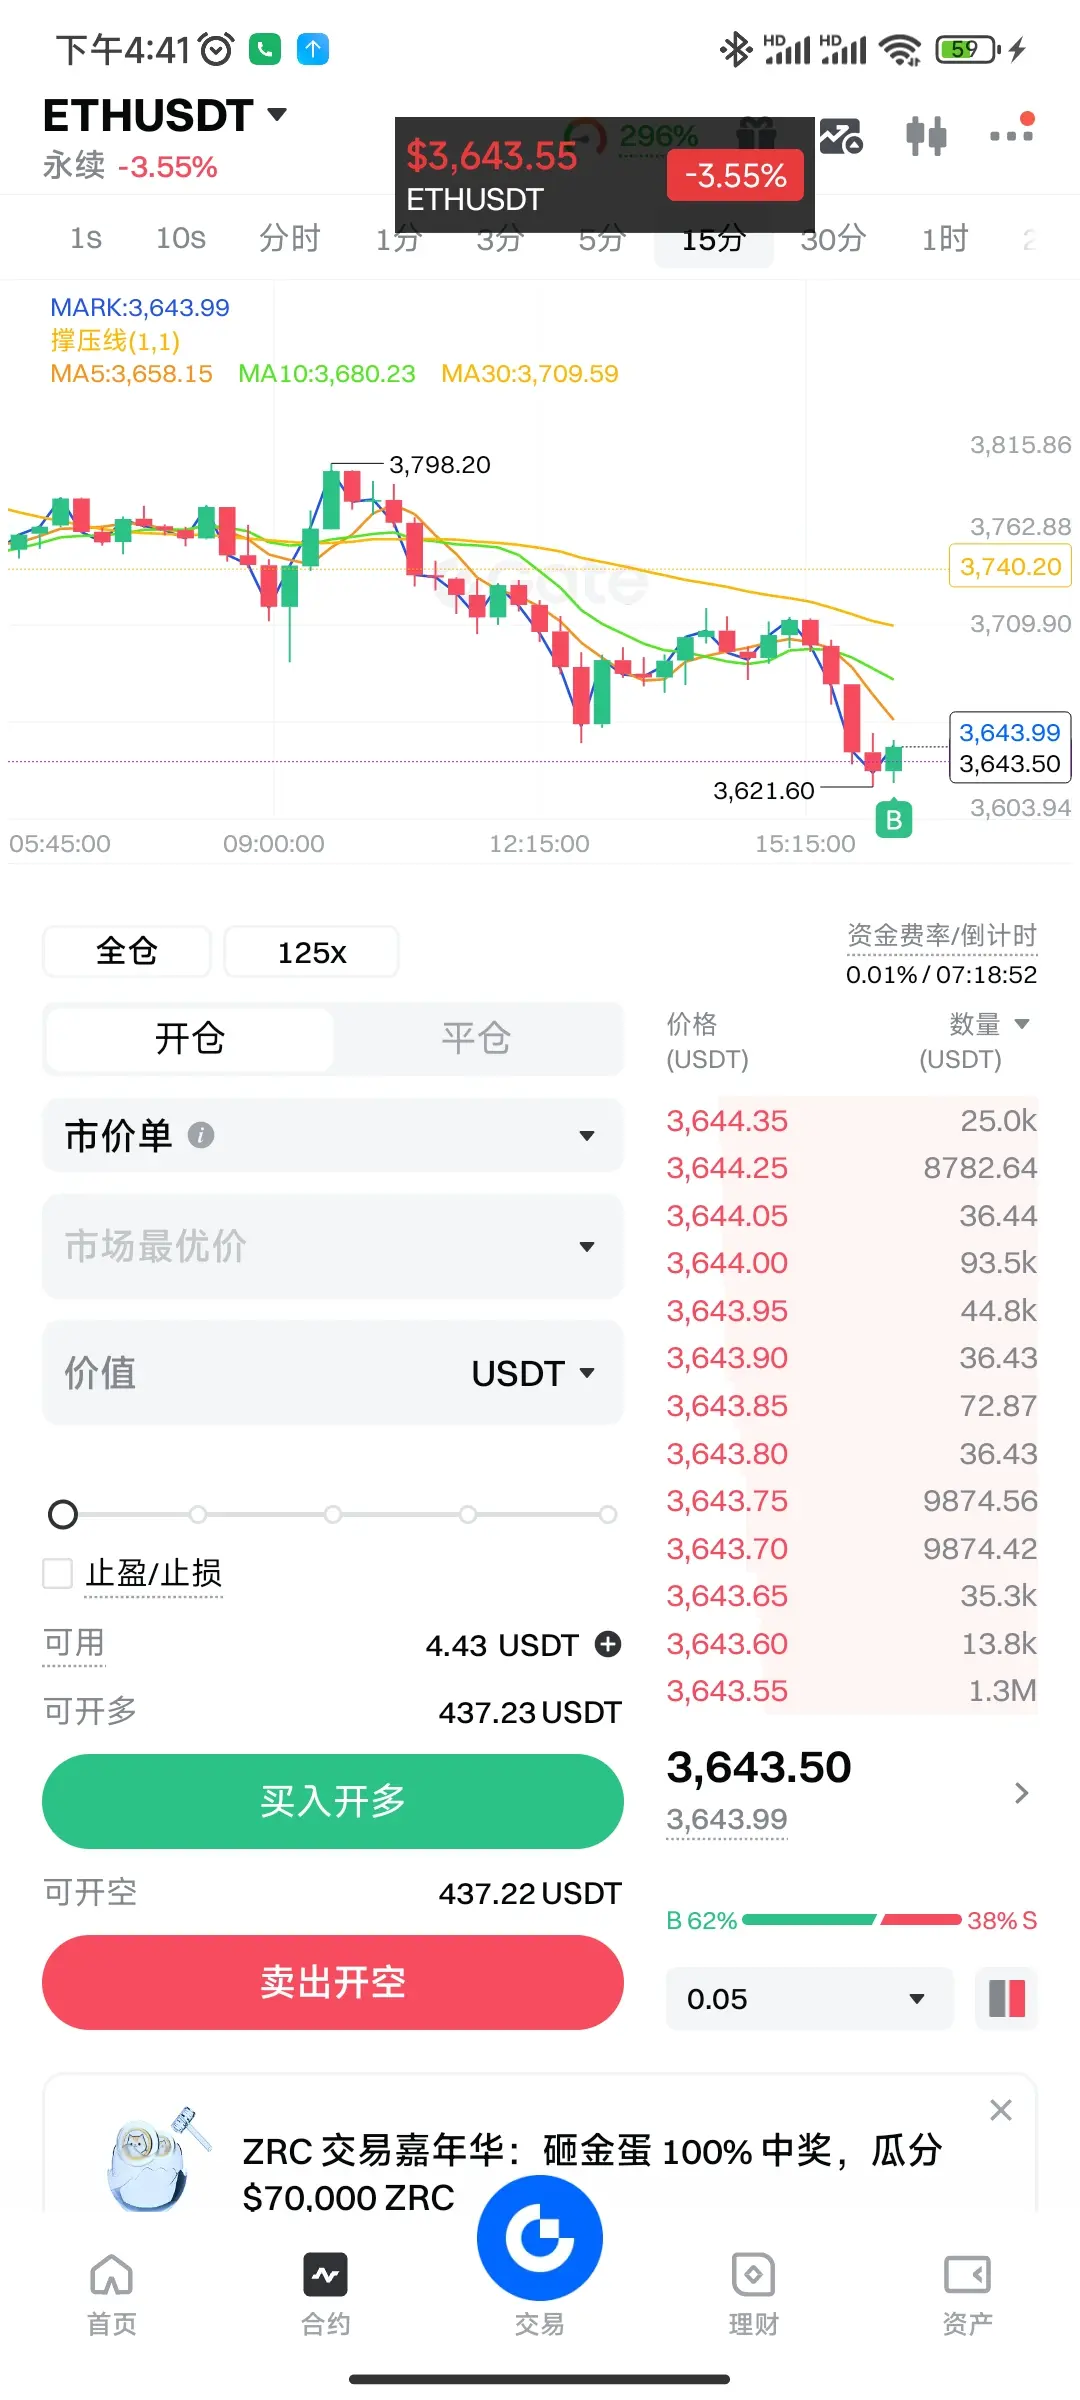Open the 市价单 order type dropdown
The width and height of the screenshot is (1080, 2400).
tap(333, 1135)
